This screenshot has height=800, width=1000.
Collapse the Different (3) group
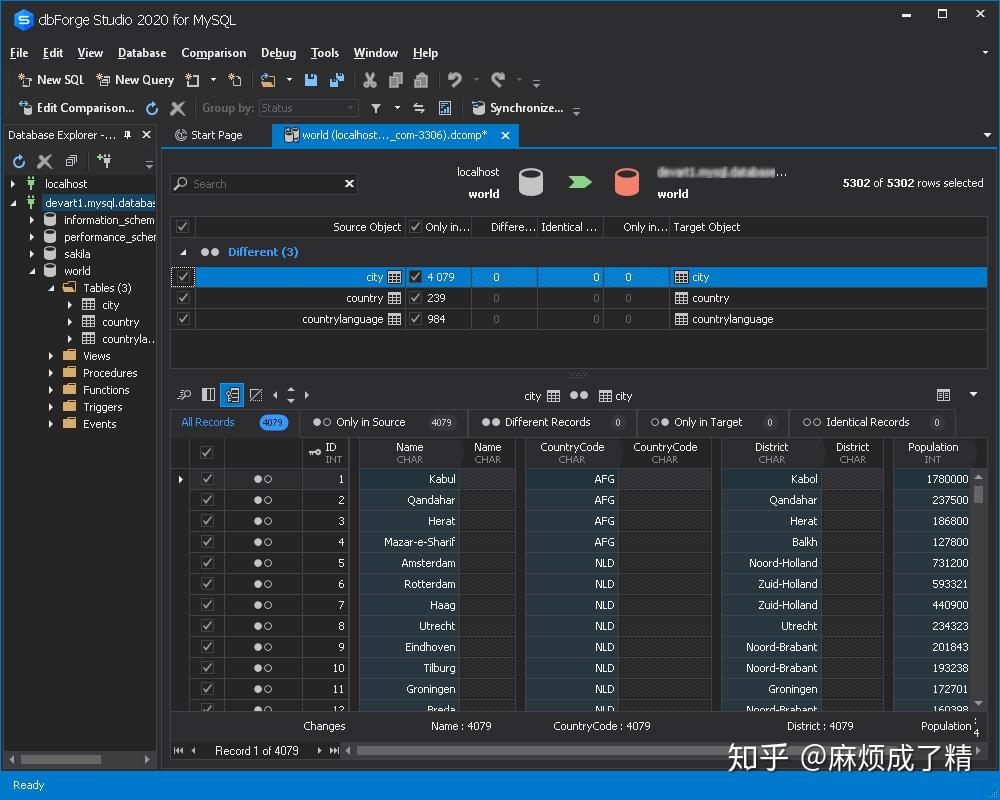tap(180, 251)
